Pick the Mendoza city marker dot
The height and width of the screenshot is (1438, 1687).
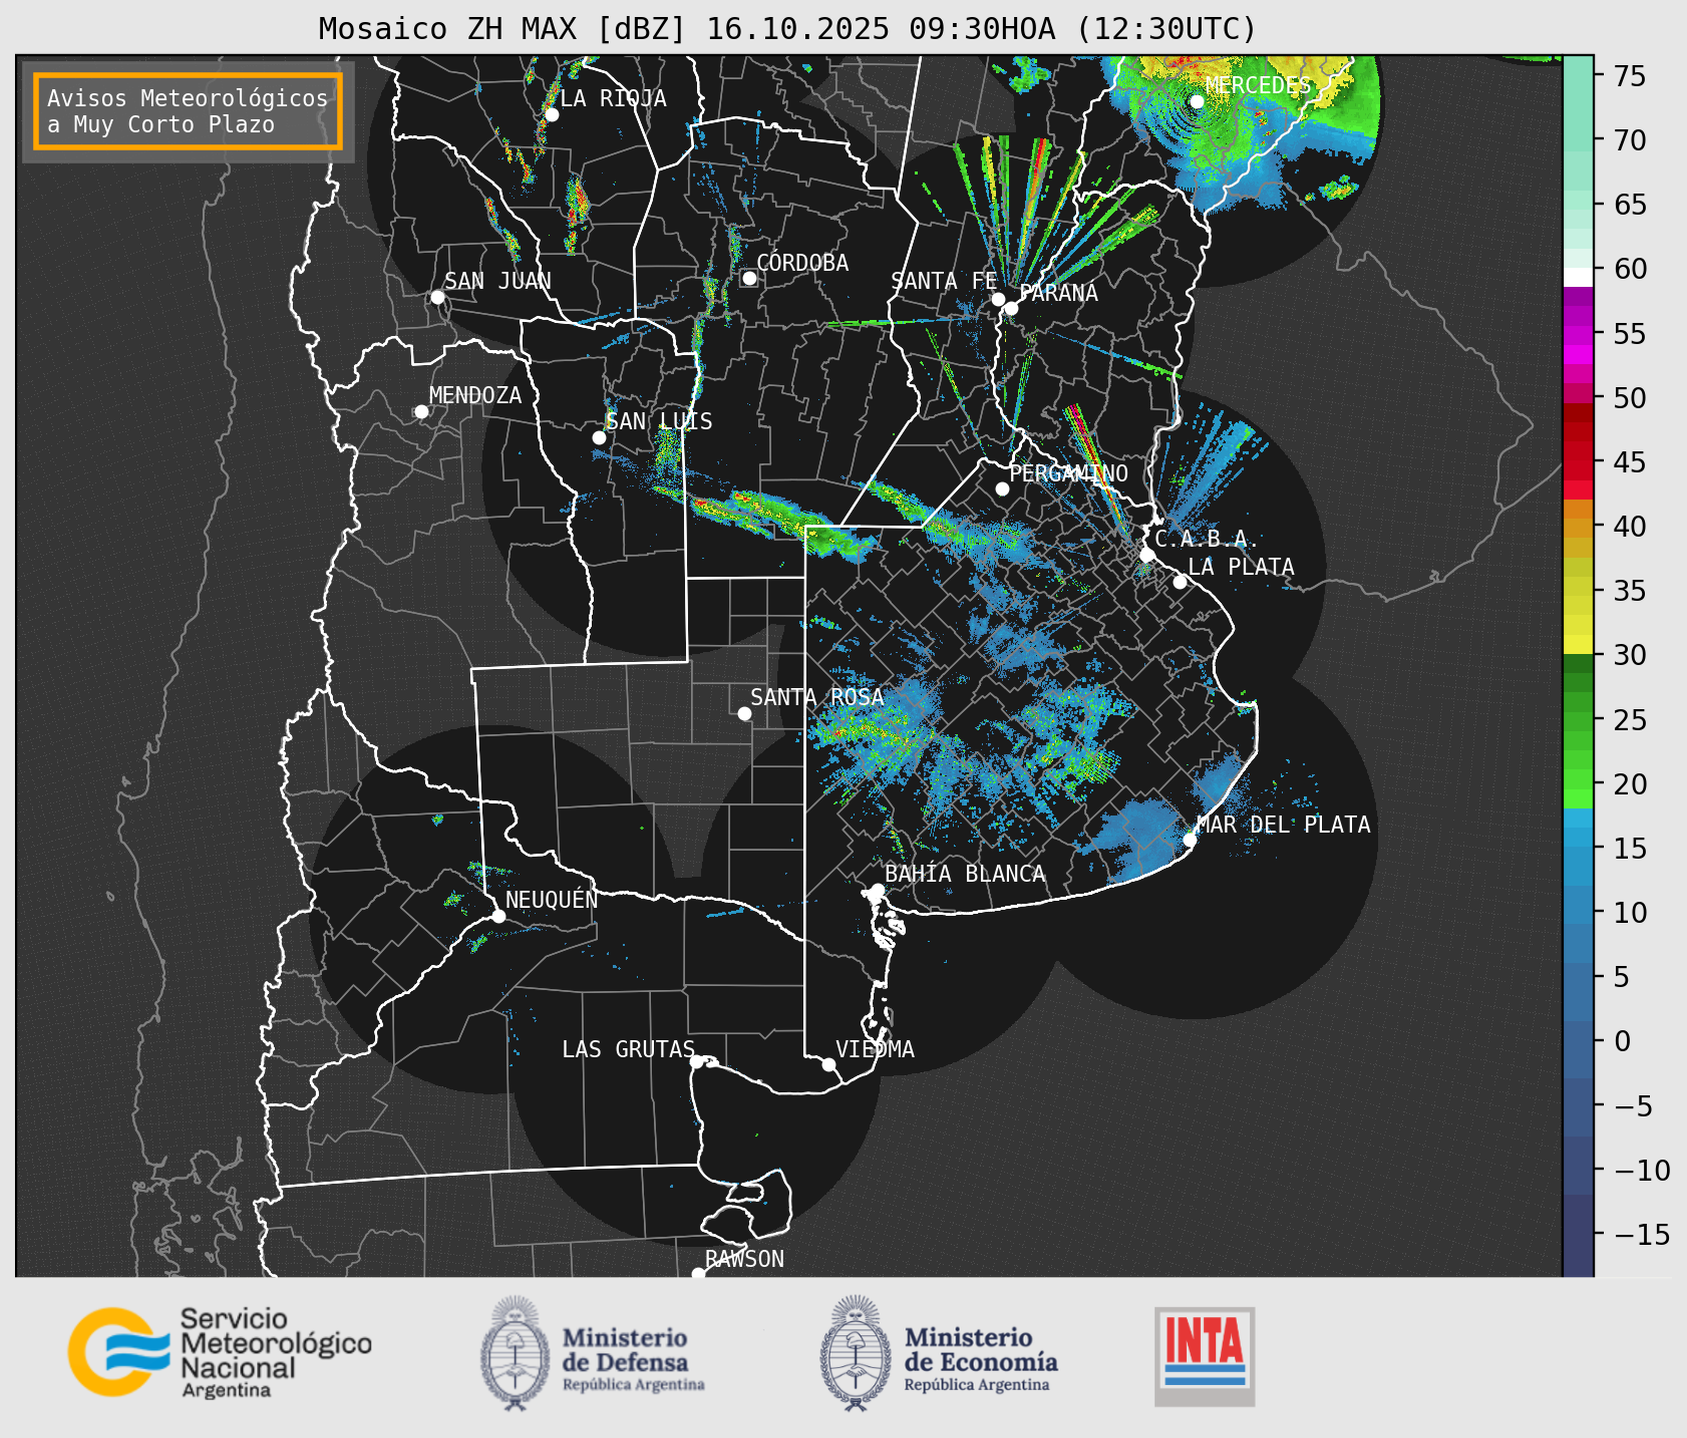pos(421,412)
